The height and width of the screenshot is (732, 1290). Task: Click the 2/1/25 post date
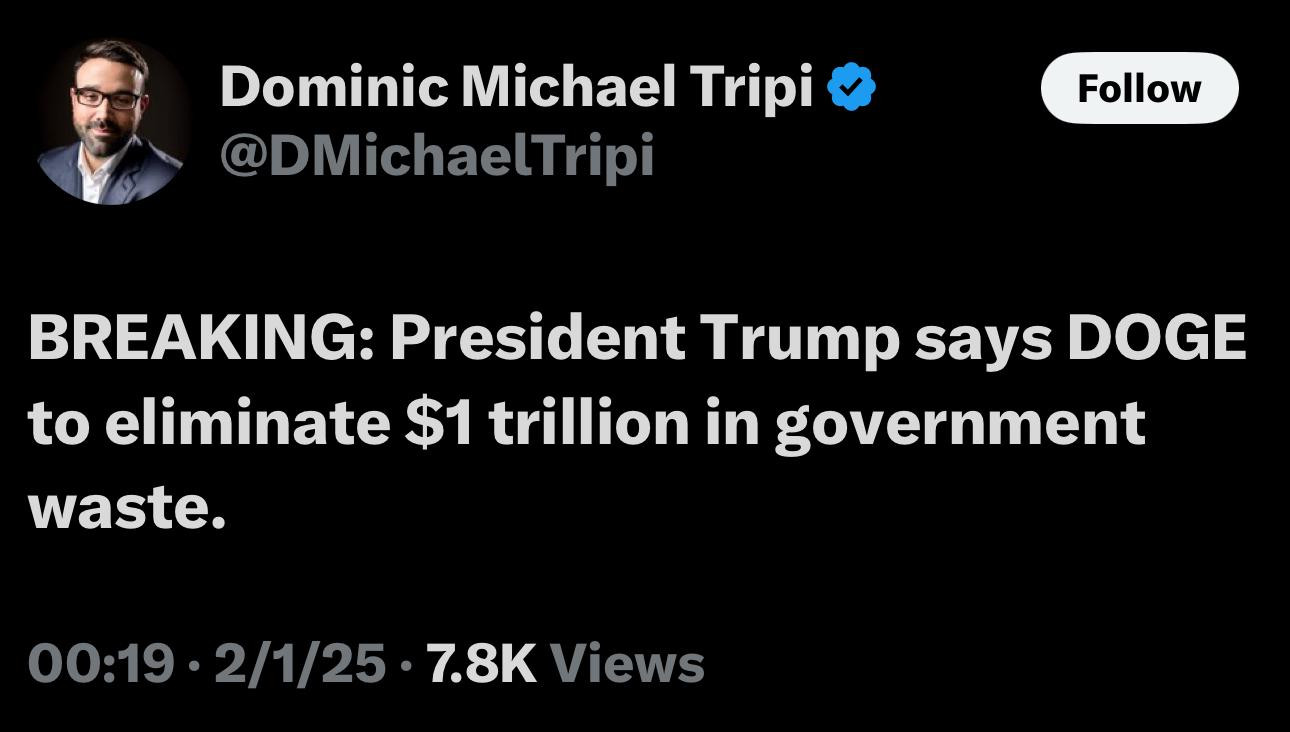(x=299, y=663)
